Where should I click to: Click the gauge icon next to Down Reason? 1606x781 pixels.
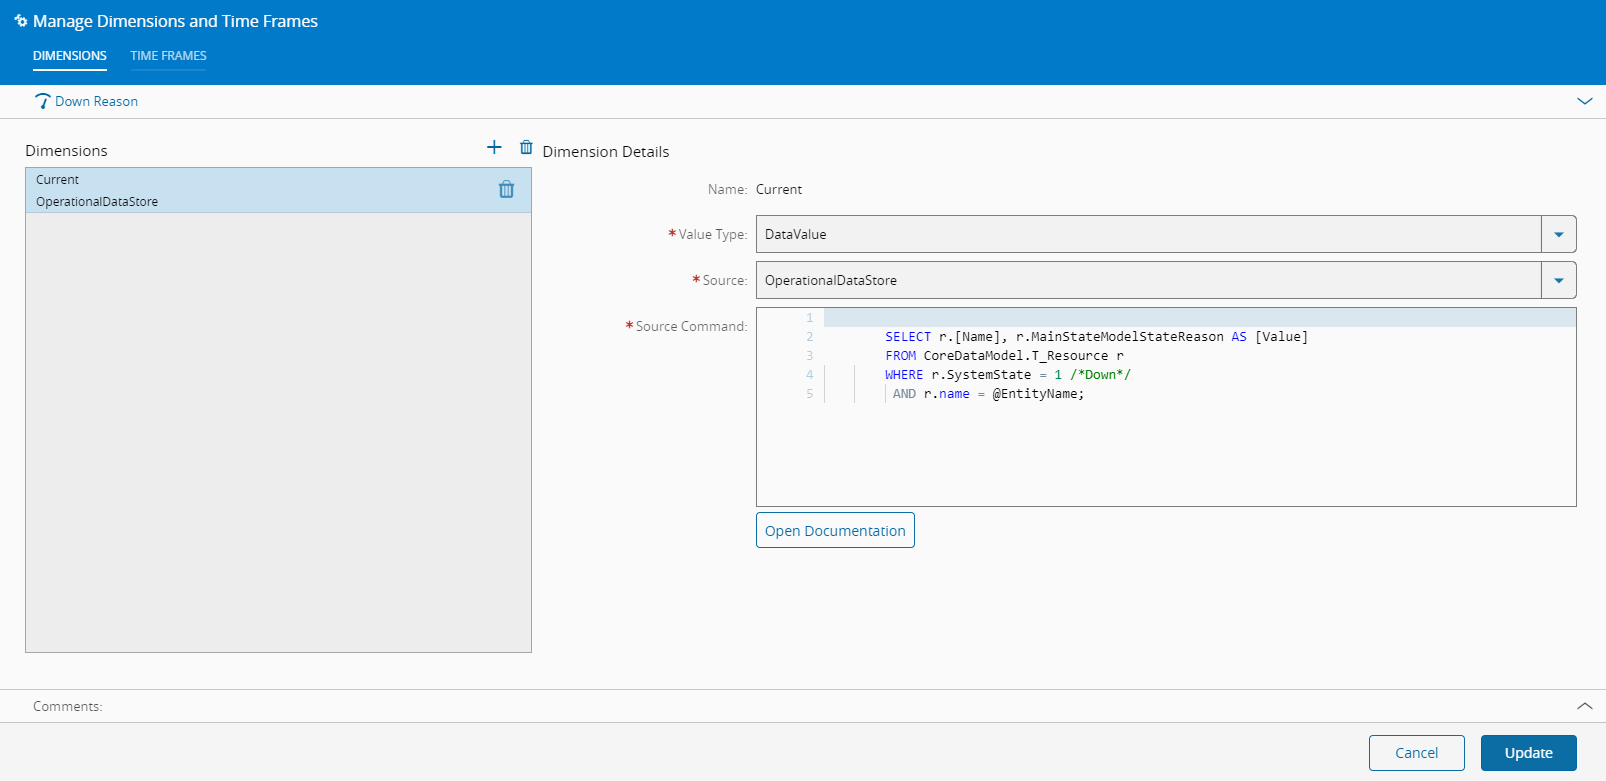(42, 101)
